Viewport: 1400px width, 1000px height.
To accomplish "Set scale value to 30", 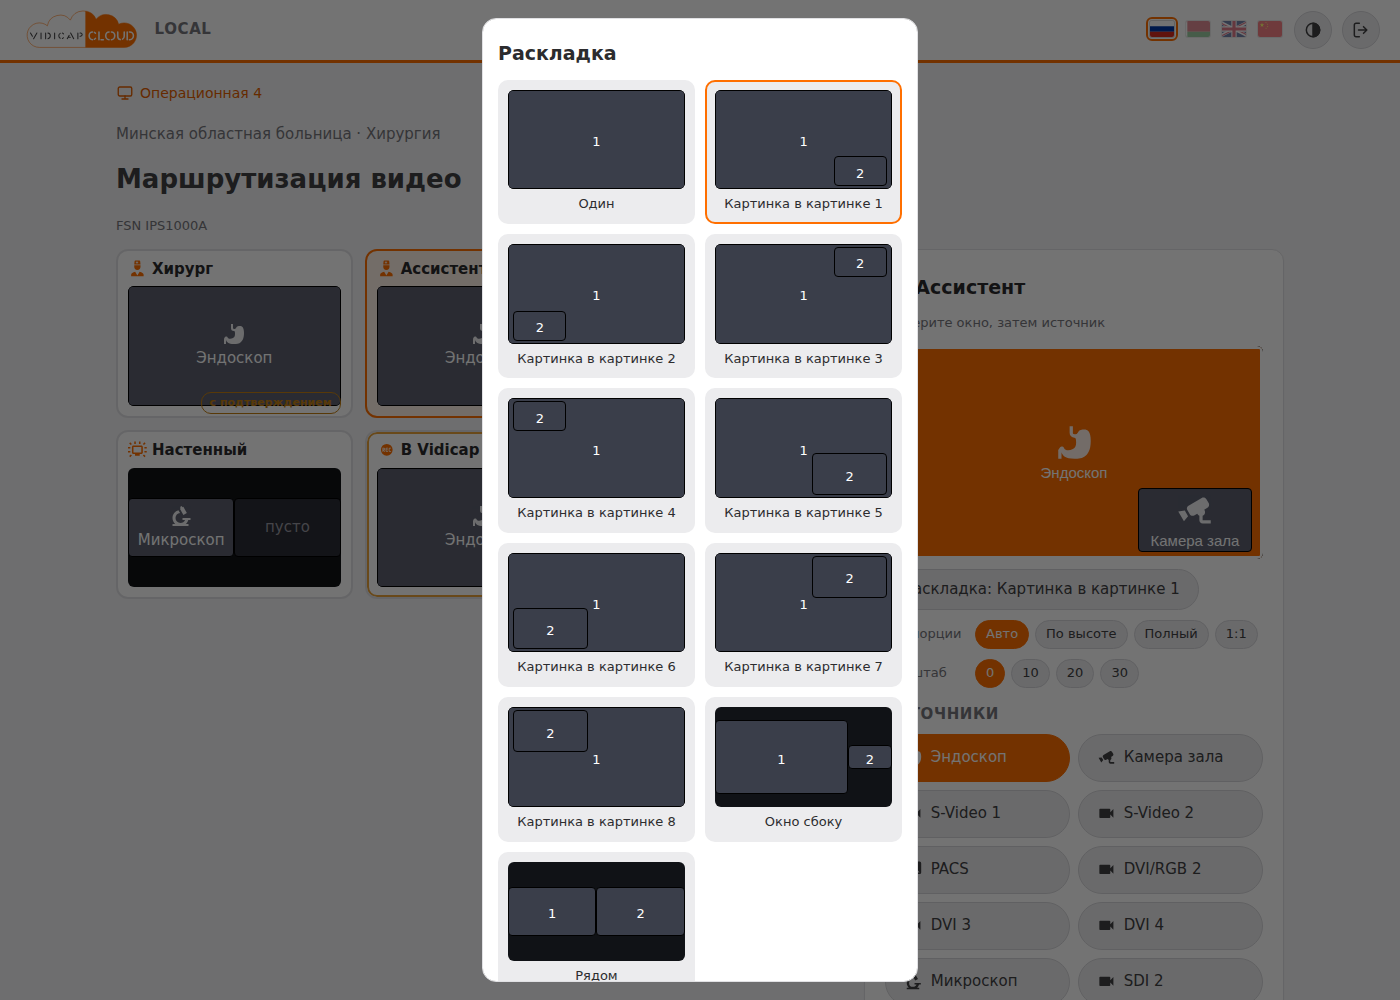I will tap(1120, 673).
